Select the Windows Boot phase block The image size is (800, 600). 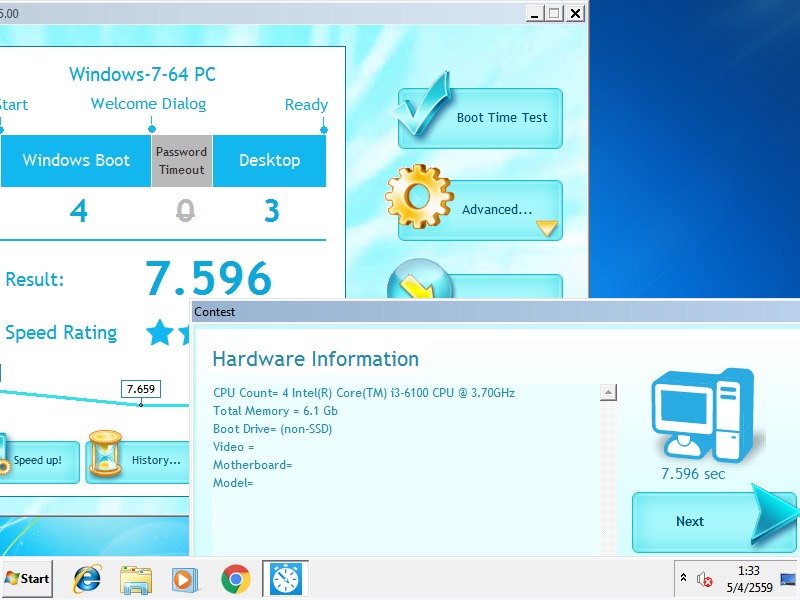[x=76, y=161]
